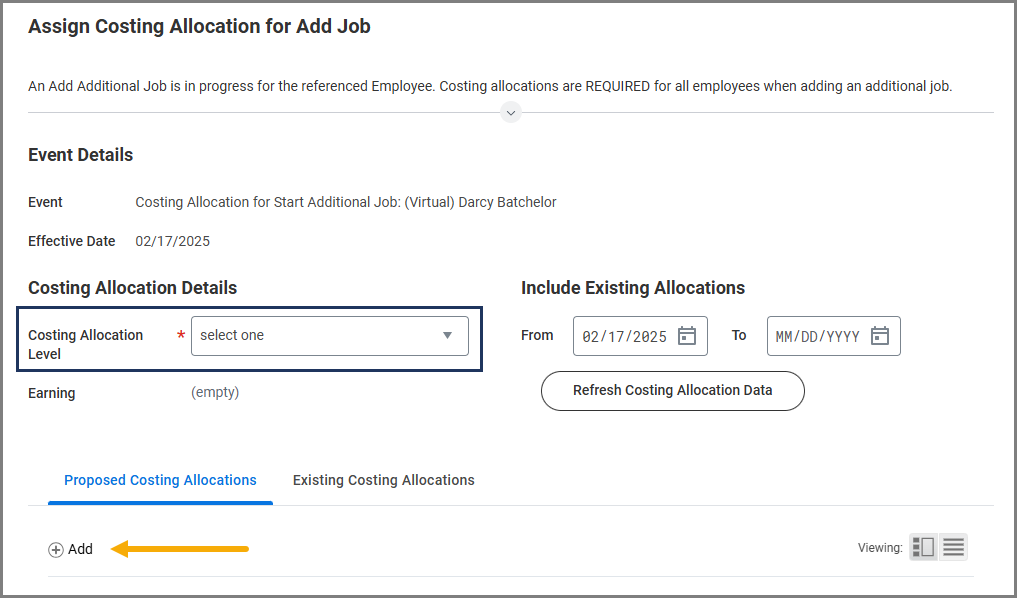Click the From date input field
This screenshot has width=1017, height=598.
pyautogui.click(x=624, y=336)
